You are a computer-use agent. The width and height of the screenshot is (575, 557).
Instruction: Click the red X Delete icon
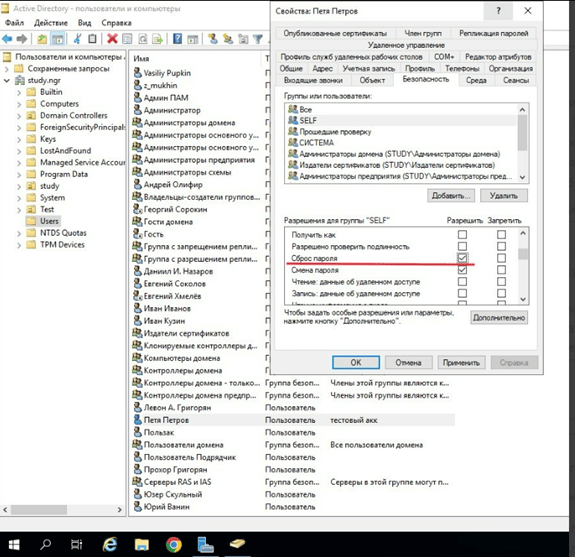112,39
